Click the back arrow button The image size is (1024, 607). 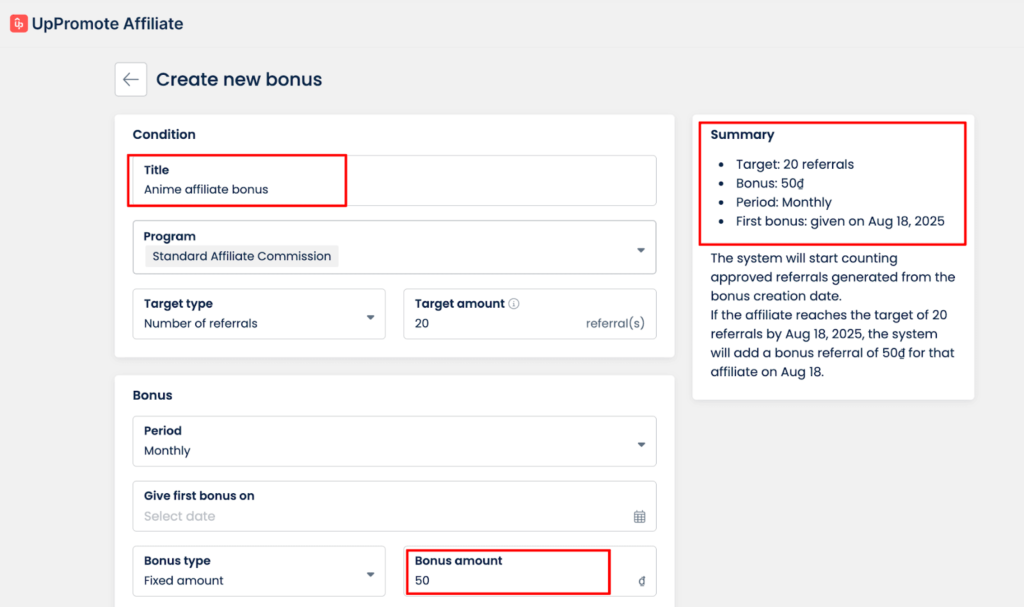pos(131,79)
